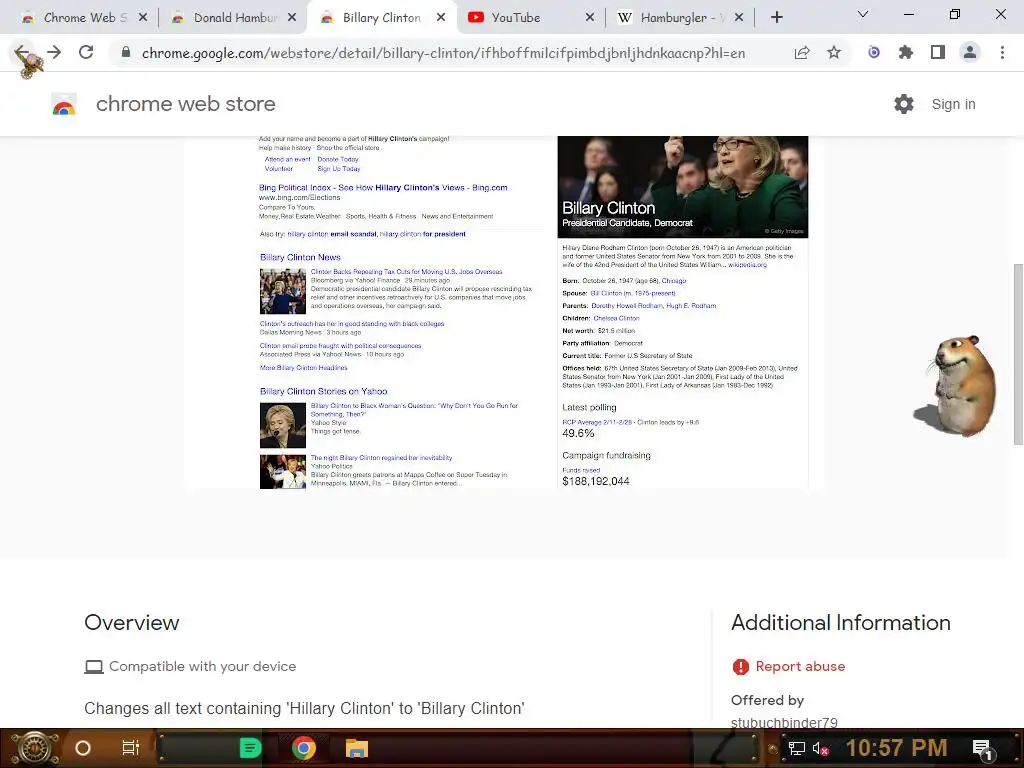The width and height of the screenshot is (1024, 768).
Task: Open File Explorer from taskbar
Action: tap(357, 748)
